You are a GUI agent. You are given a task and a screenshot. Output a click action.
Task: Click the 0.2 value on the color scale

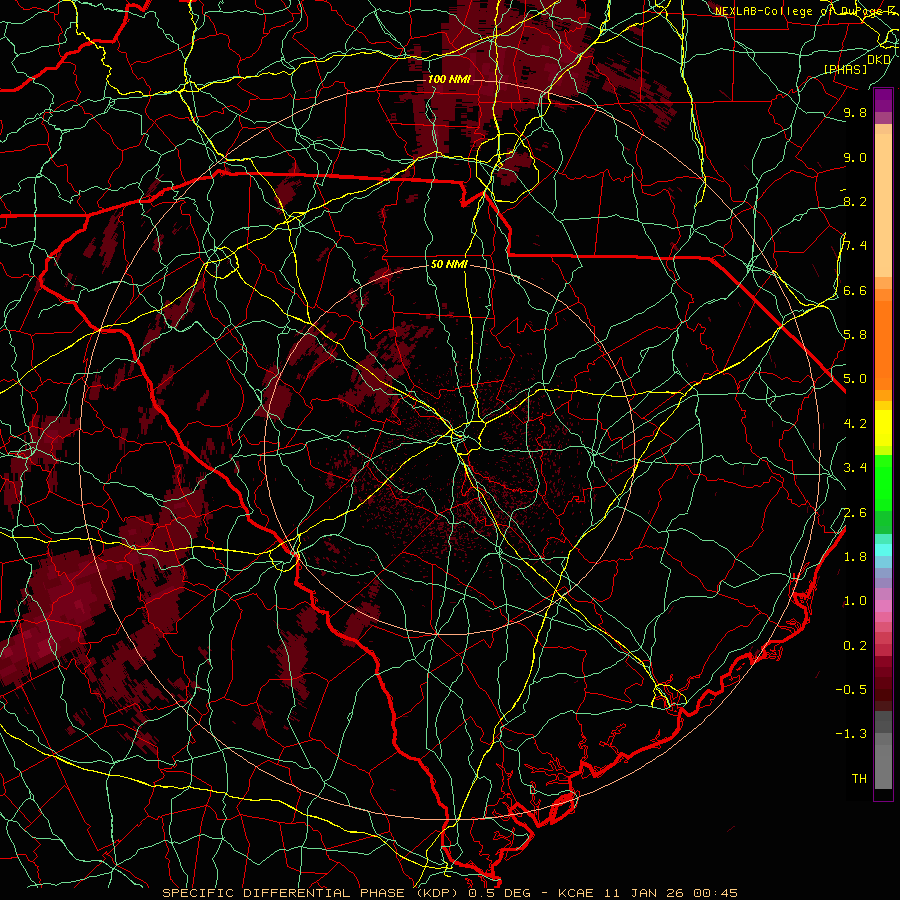(855, 646)
